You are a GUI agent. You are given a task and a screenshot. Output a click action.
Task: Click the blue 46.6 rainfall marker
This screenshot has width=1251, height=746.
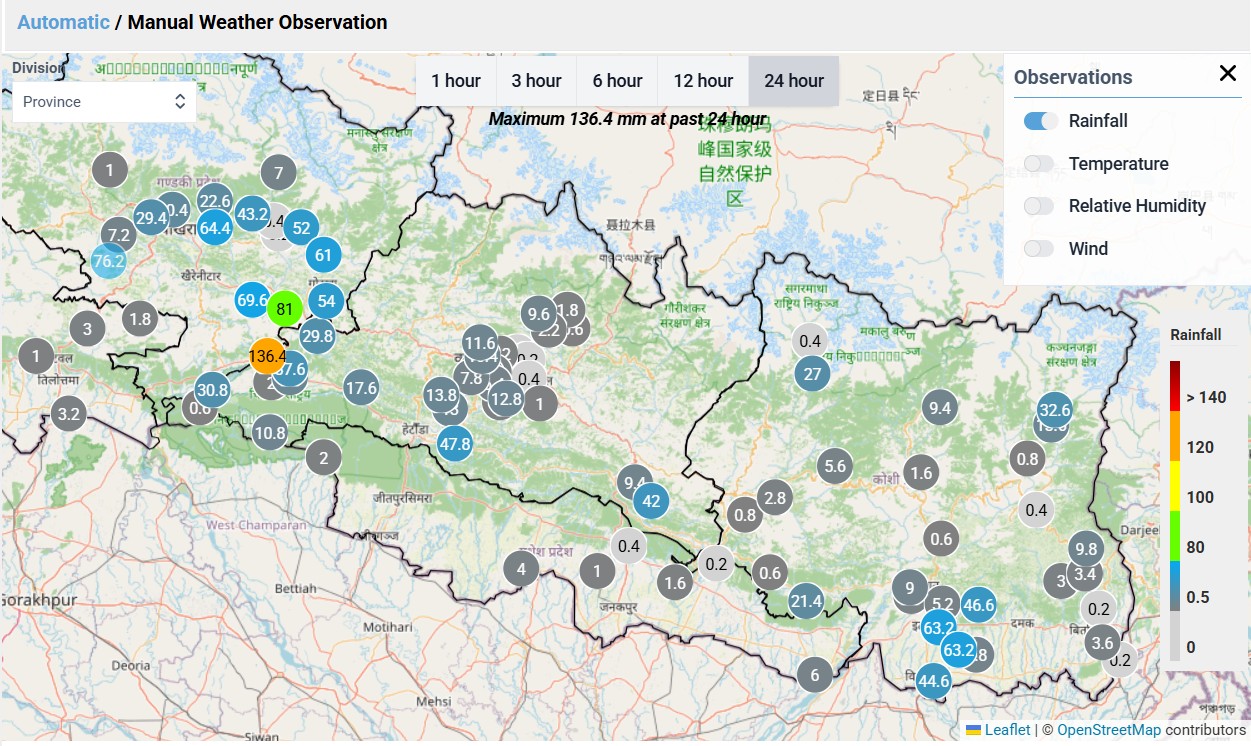[978, 604]
